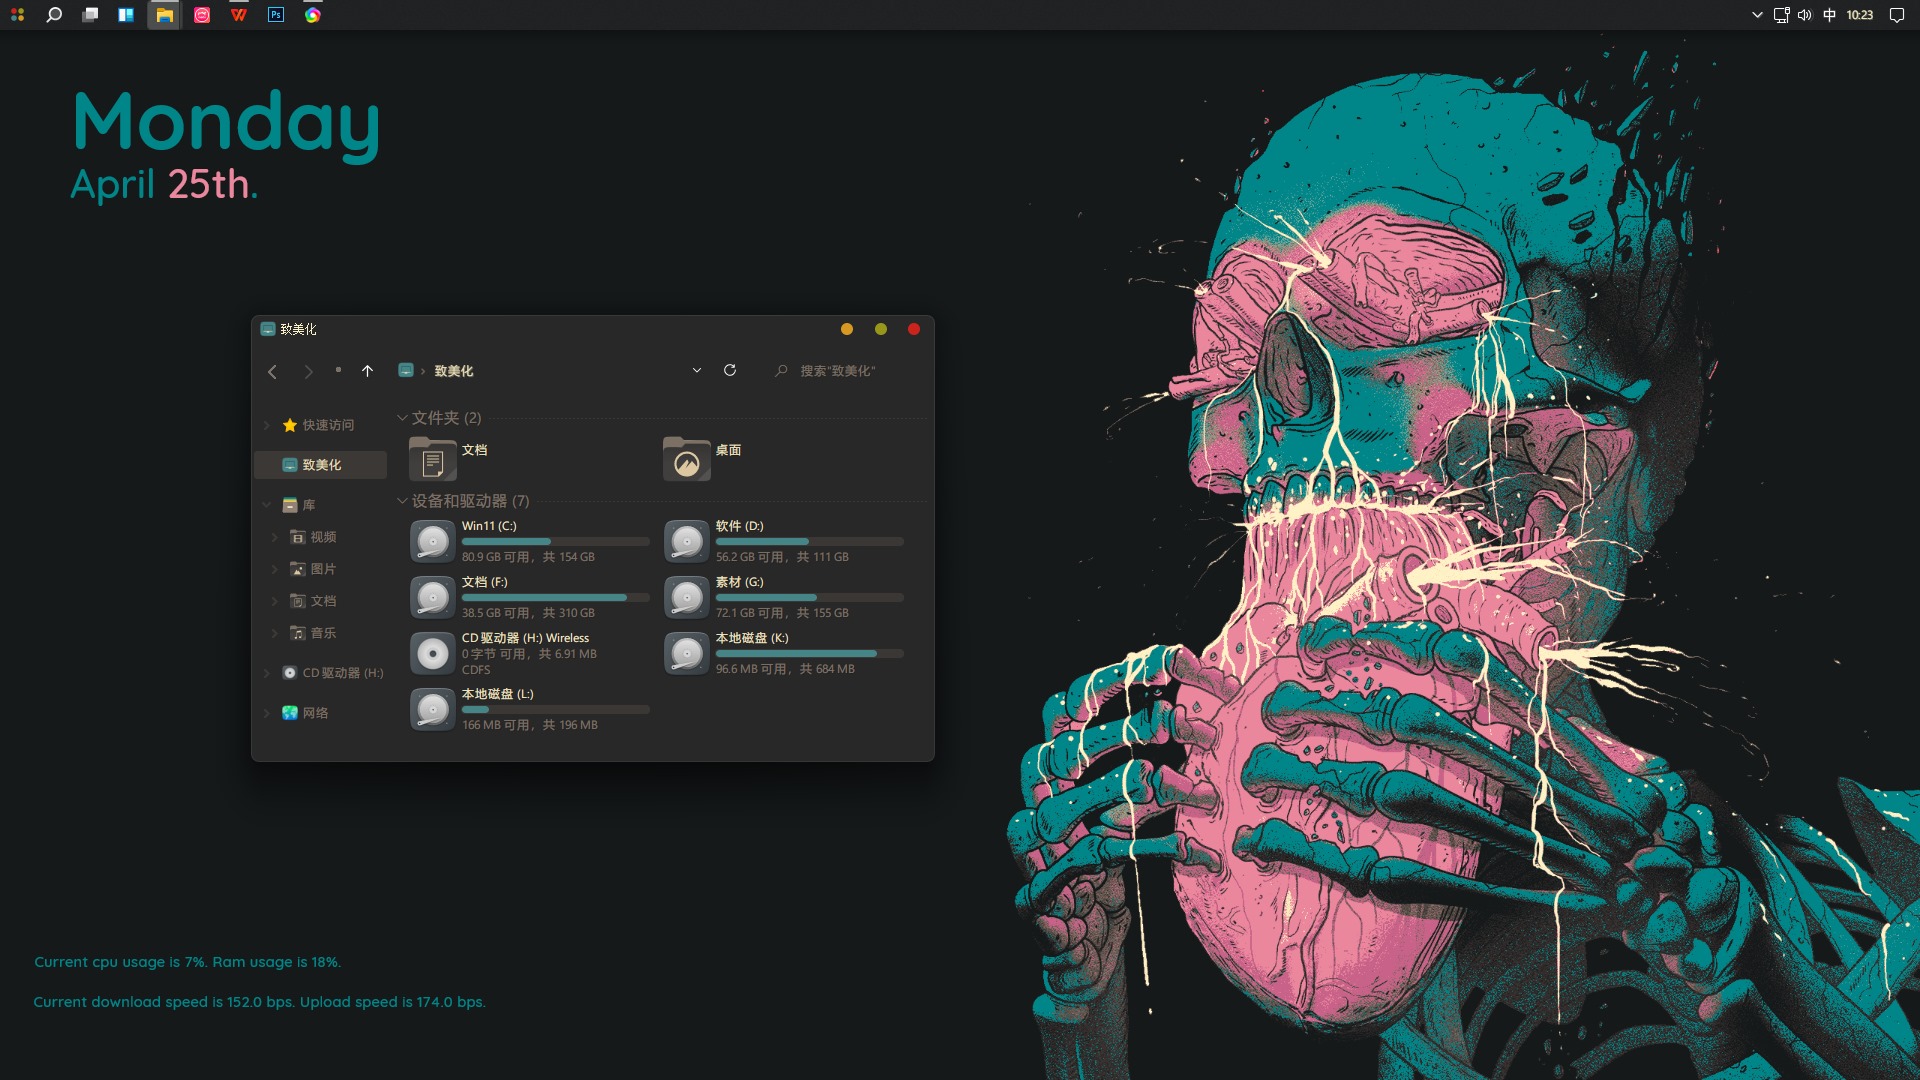The width and height of the screenshot is (1920, 1080).
Task: Click the 搜索"致美化" search field
Action: click(838, 371)
